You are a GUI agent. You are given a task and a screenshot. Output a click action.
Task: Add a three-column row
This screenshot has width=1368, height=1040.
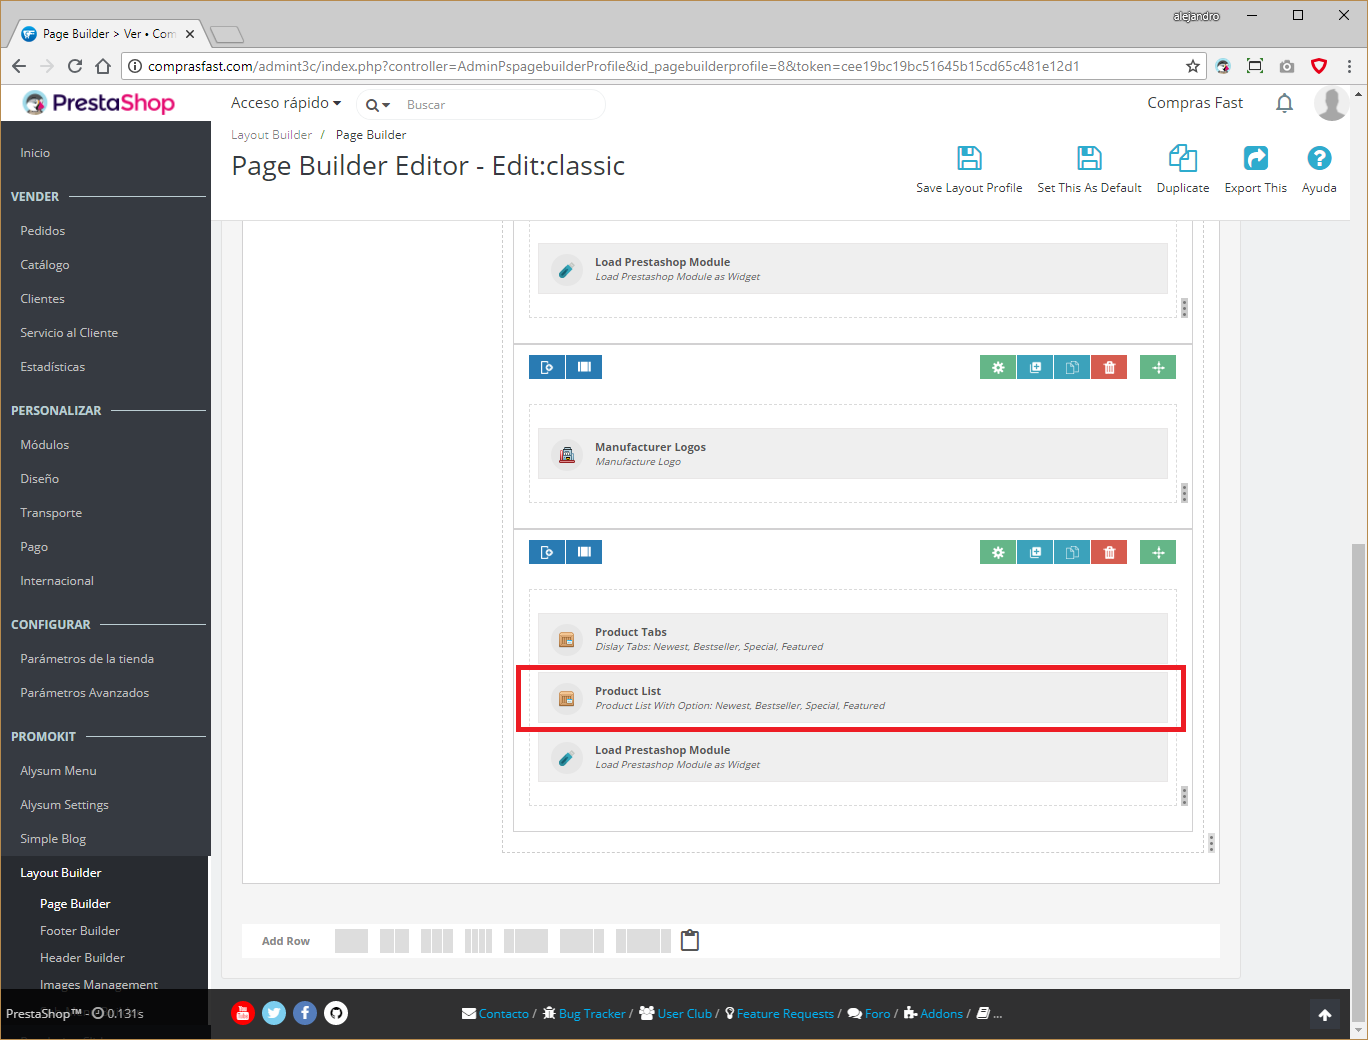(437, 941)
